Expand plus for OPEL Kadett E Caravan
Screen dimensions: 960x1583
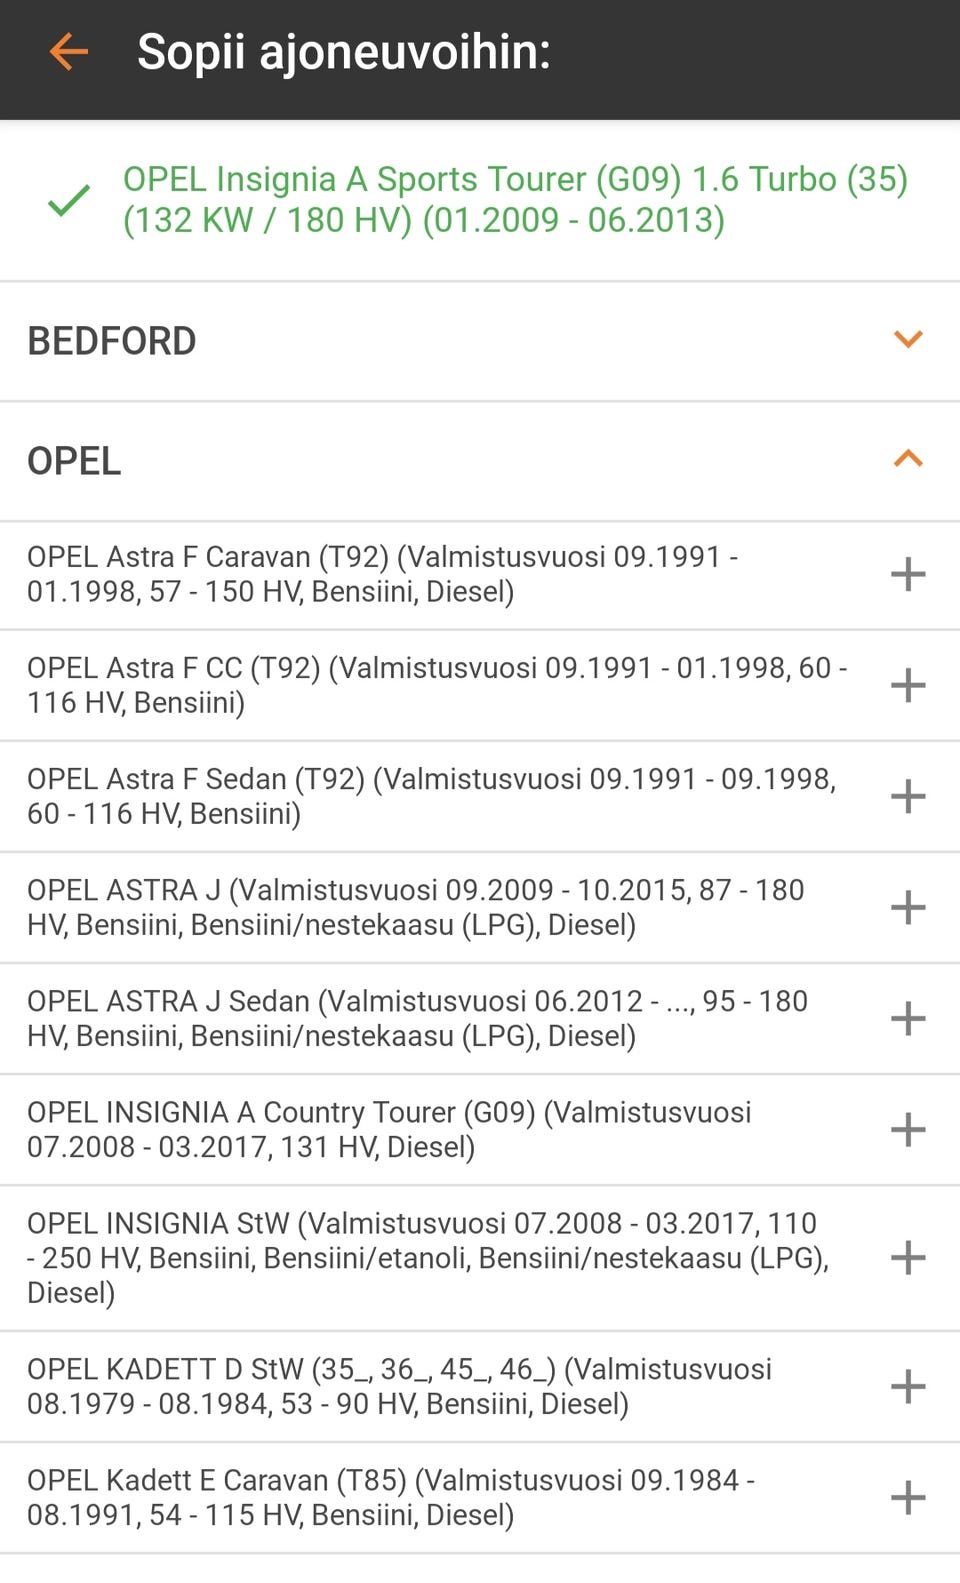coord(908,1497)
